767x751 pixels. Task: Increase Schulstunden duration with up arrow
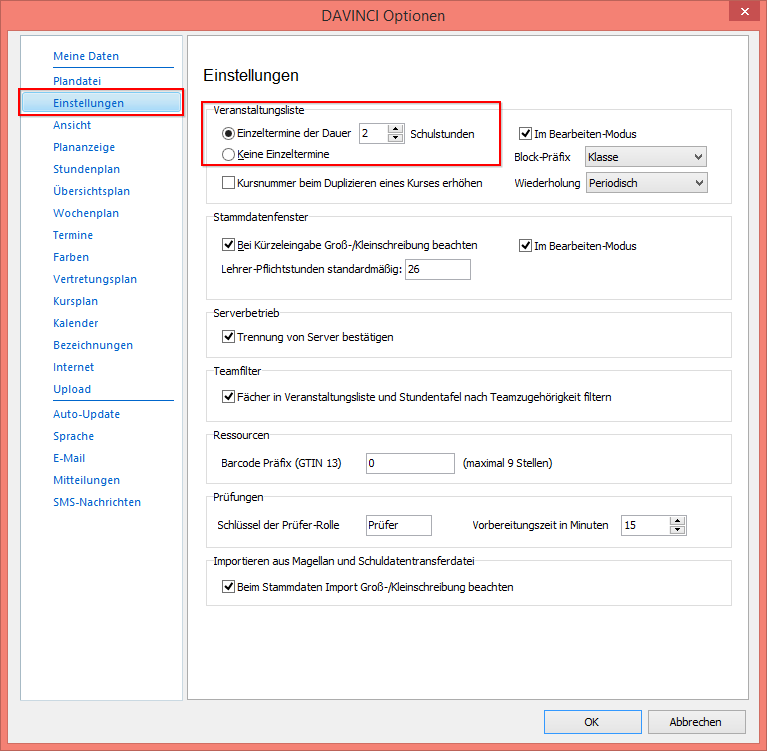(x=395, y=129)
